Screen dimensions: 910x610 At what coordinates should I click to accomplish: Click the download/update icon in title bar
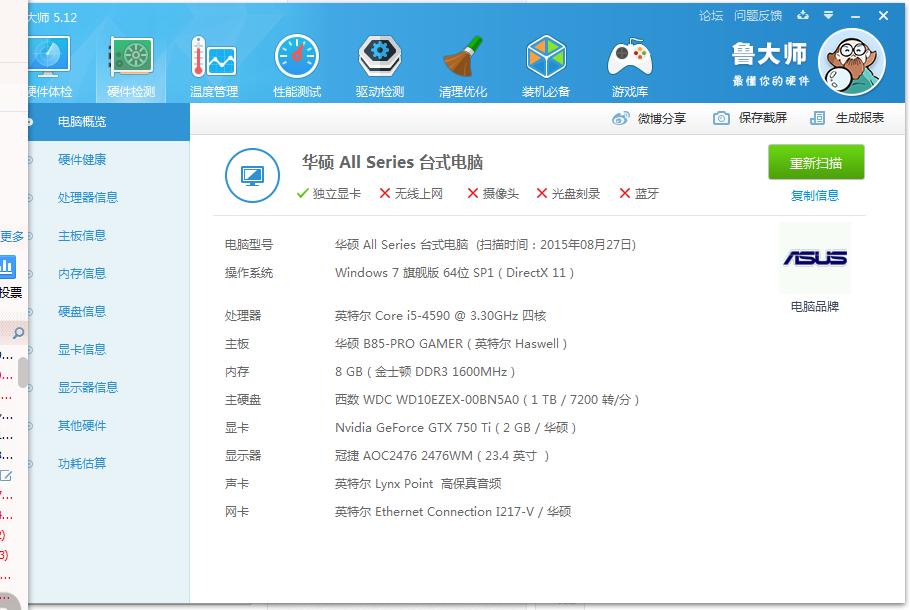803,15
